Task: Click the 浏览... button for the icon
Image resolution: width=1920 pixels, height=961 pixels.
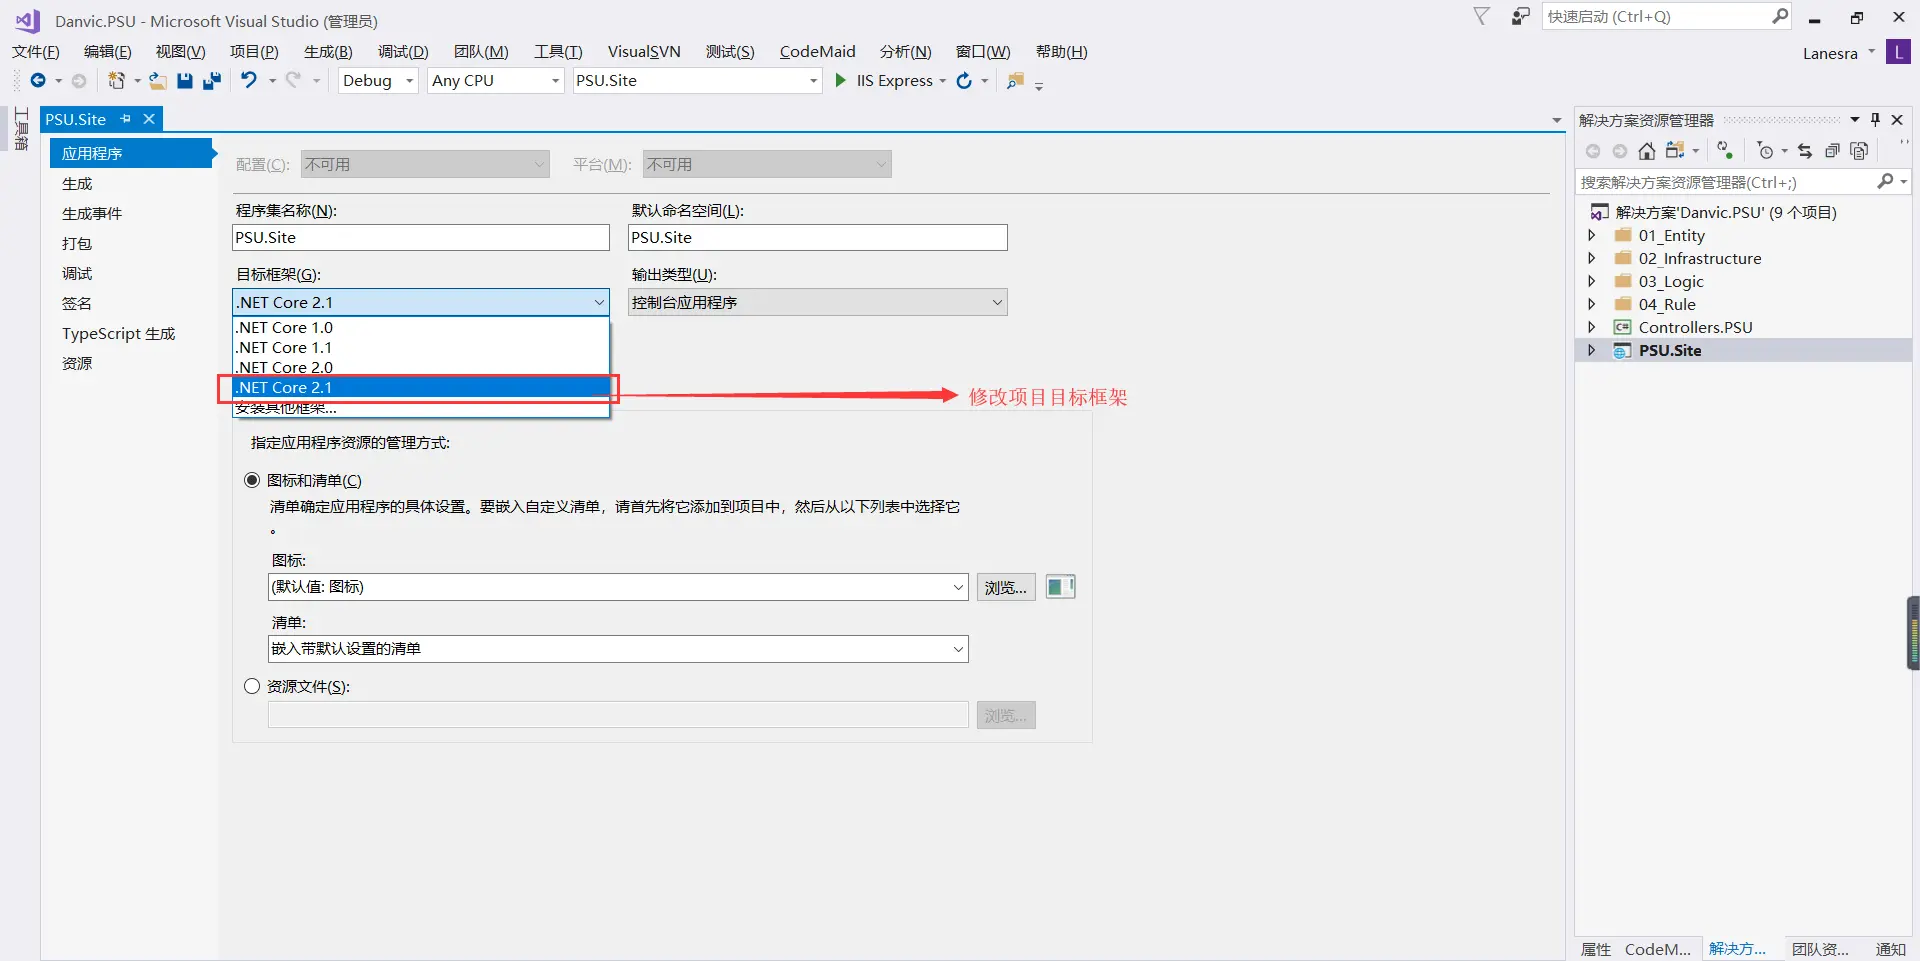Action: click(1006, 587)
